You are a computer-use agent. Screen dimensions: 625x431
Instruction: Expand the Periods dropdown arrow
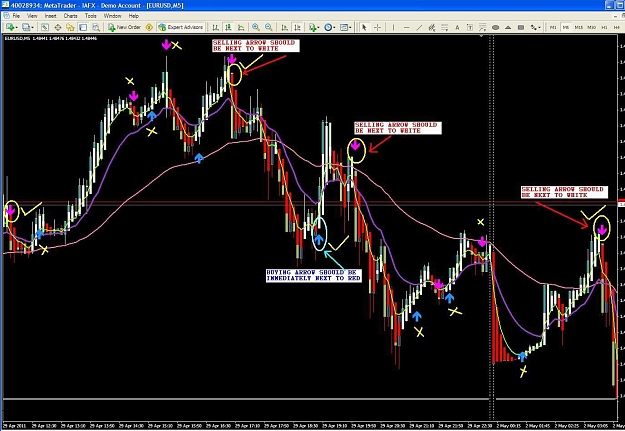click(x=334, y=28)
